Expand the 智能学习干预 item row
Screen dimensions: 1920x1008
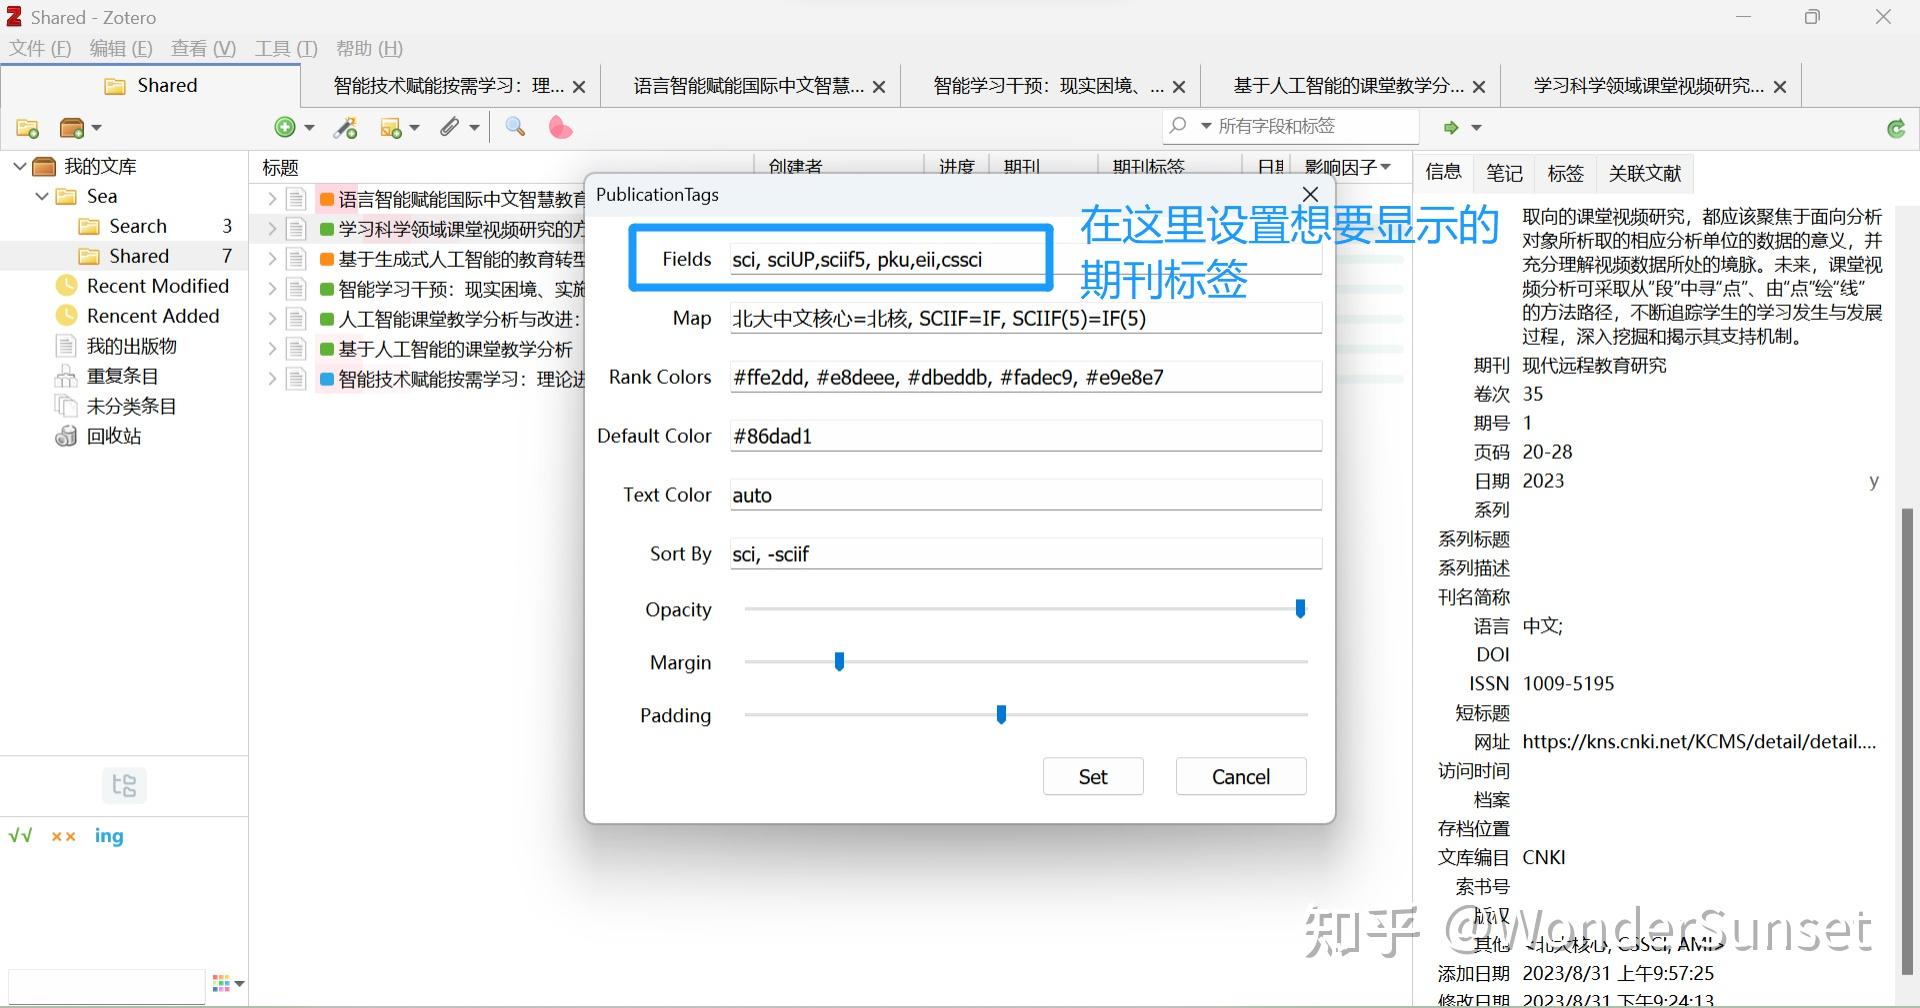pyautogui.click(x=271, y=289)
